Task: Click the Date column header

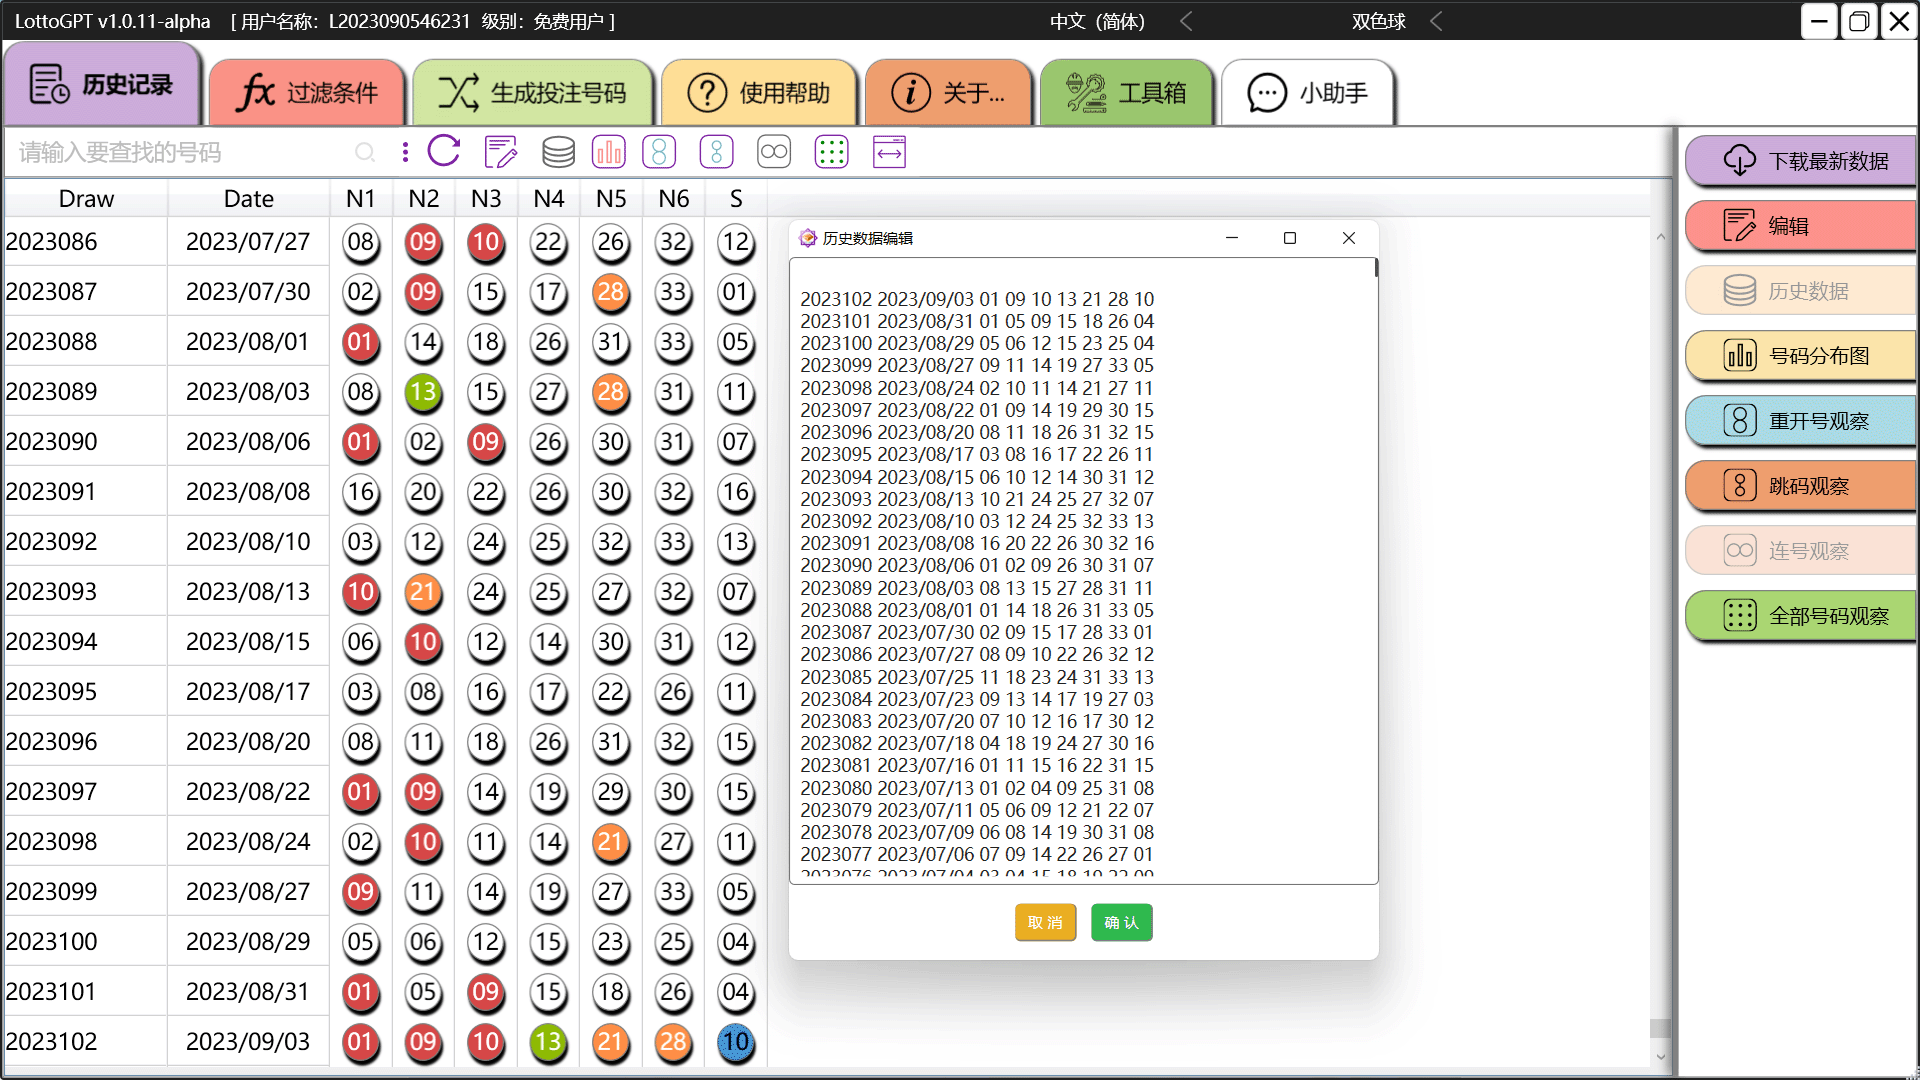Action: (x=248, y=199)
